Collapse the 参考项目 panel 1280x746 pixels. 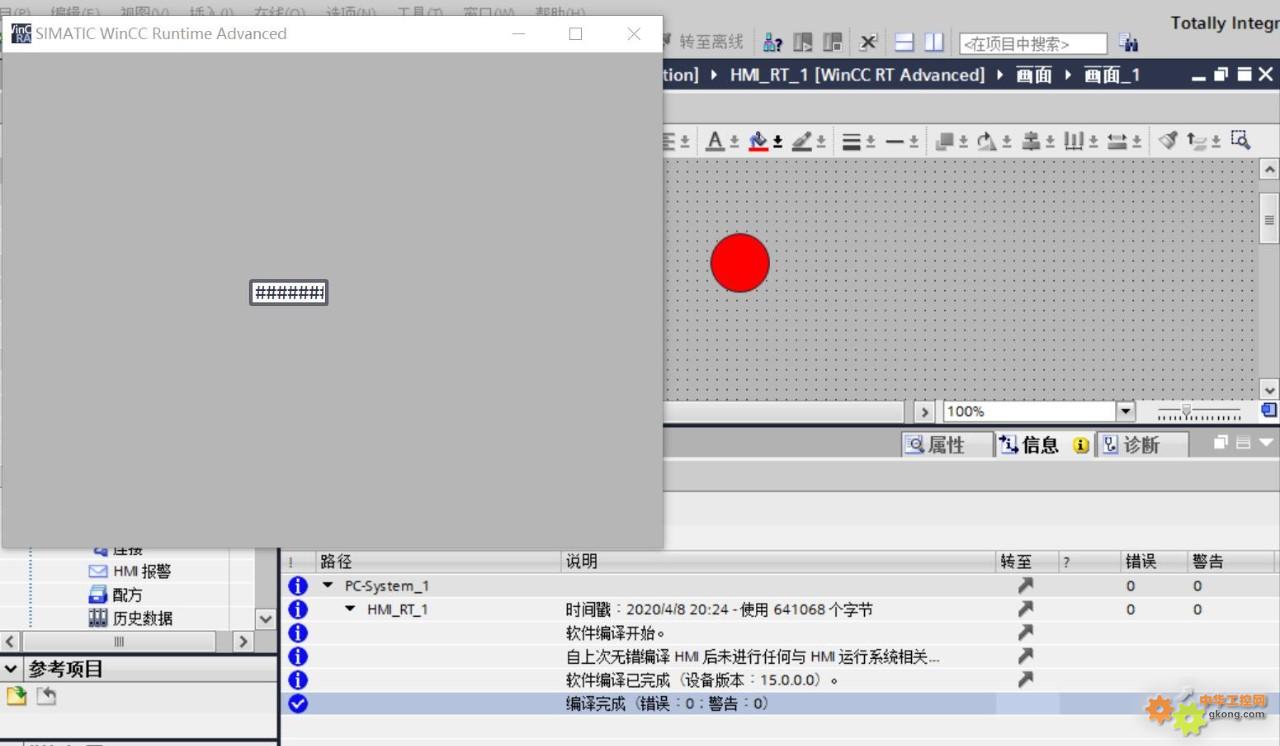[x=11, y=668]
